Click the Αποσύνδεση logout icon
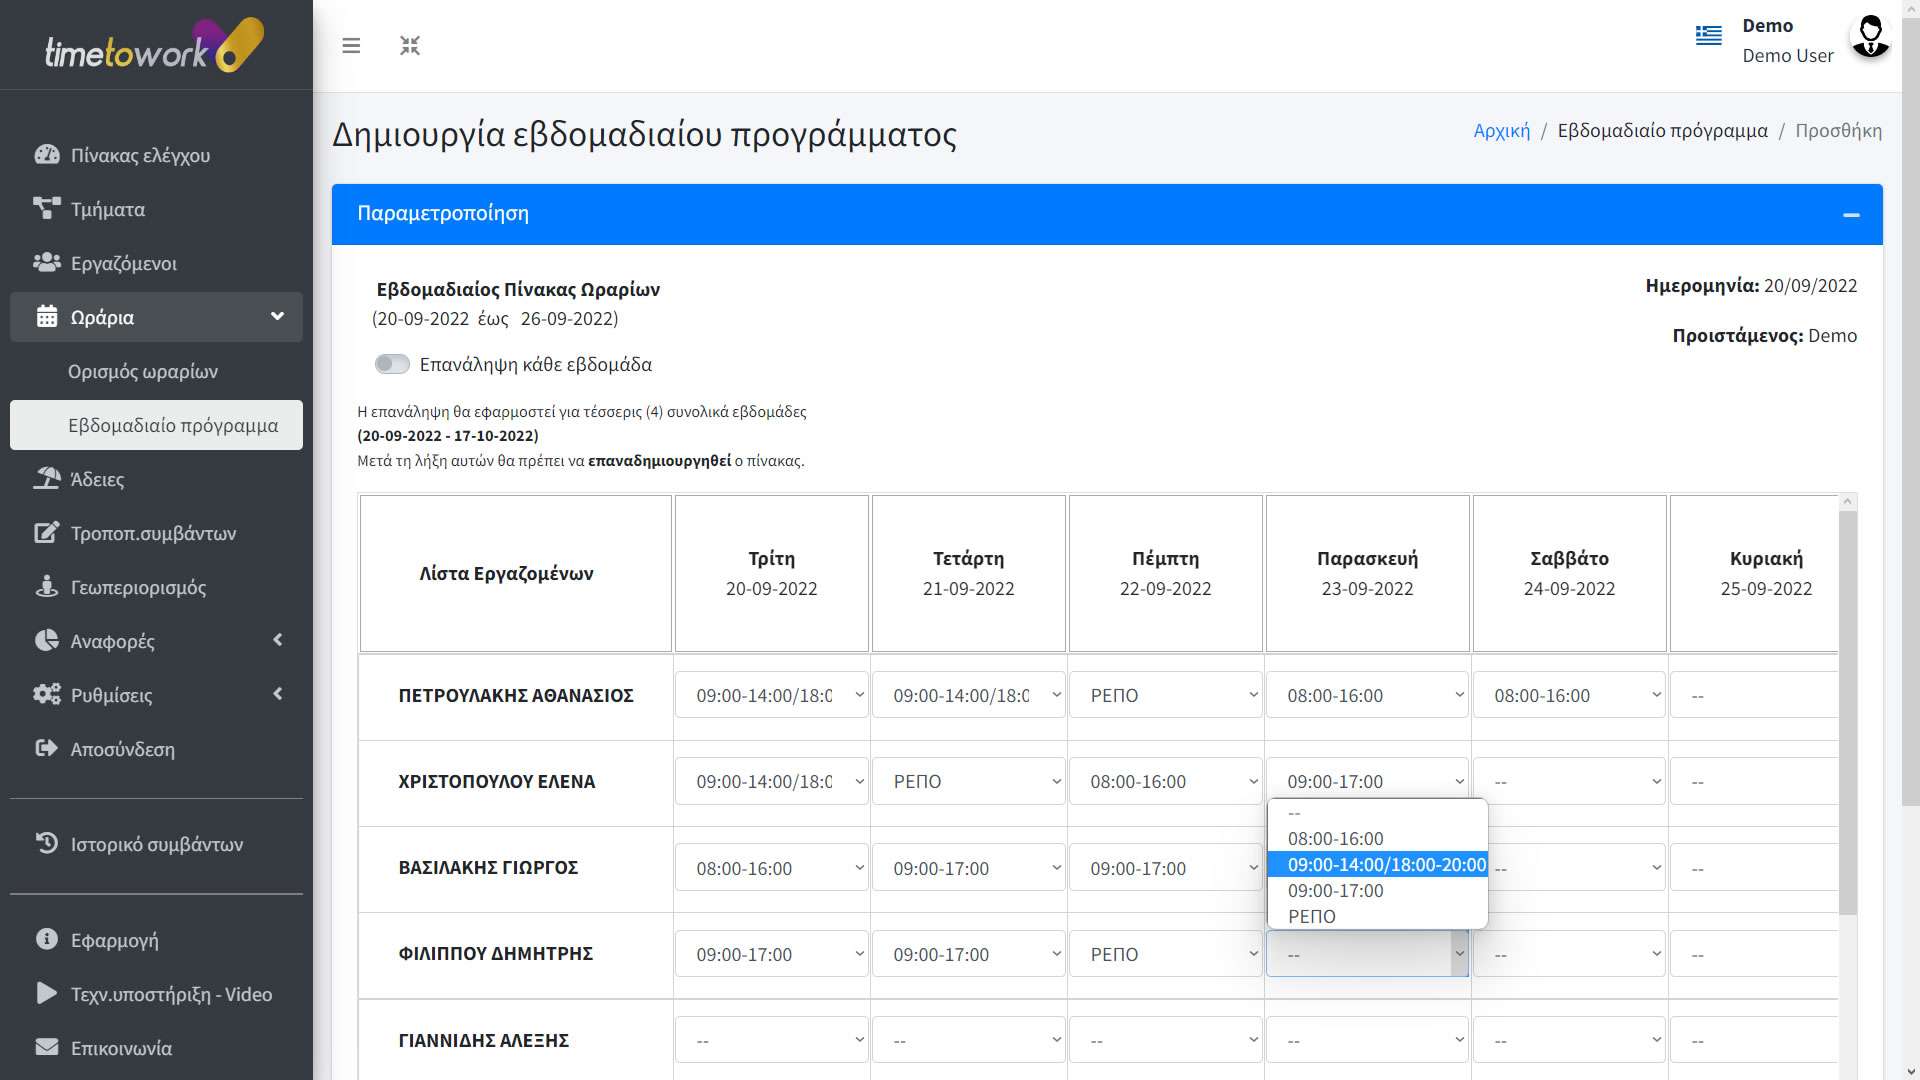 (x=46, y=748)
